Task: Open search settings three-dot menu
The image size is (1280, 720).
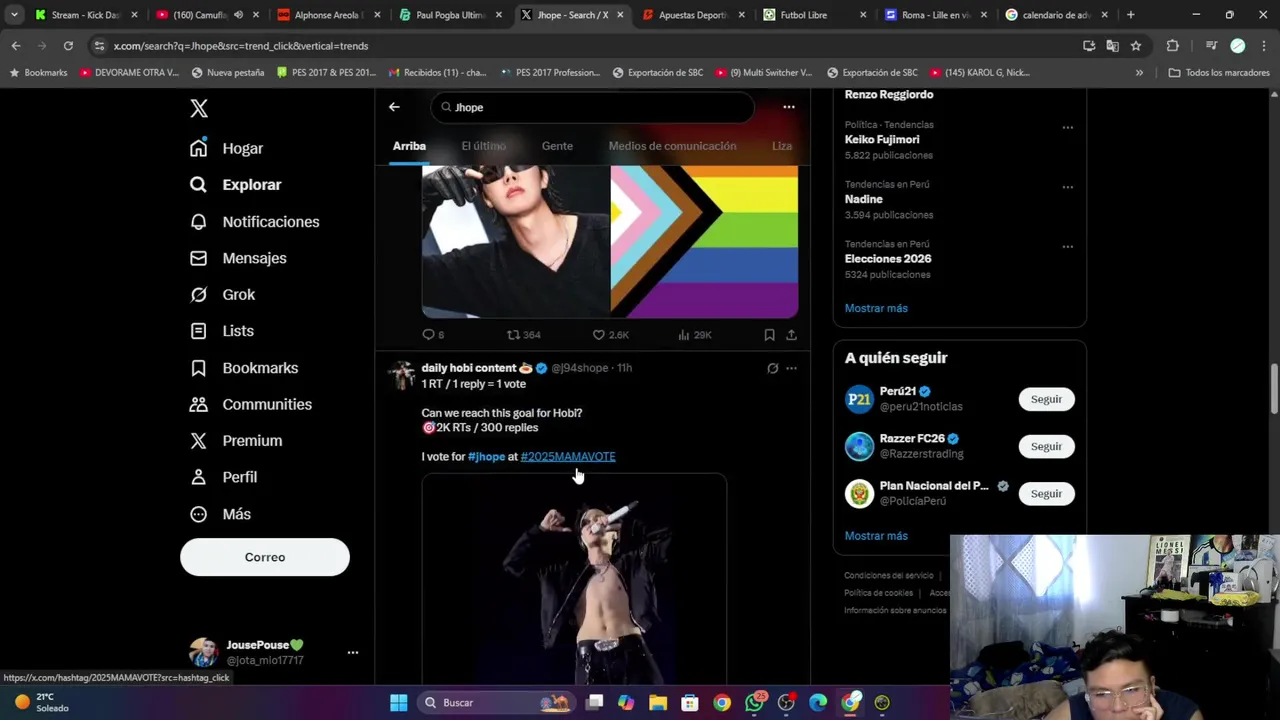Action: (789, 107)
